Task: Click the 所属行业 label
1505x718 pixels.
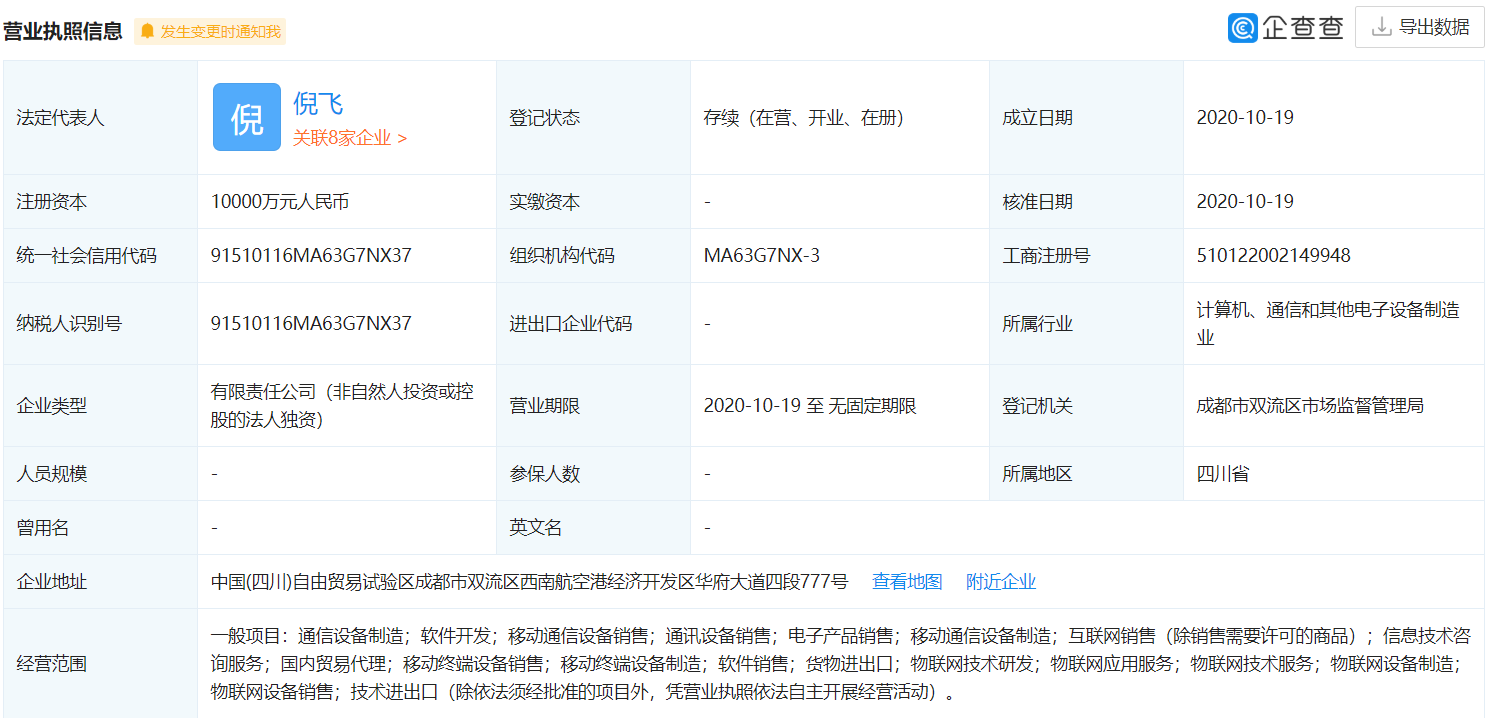Action: (x=1038, y=324)
